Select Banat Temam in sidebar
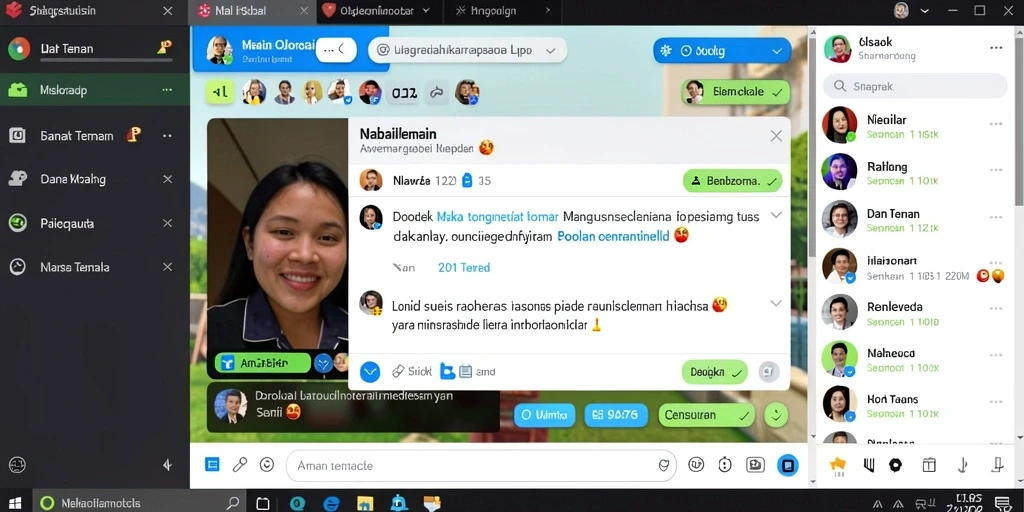Image resolution: width=1024 pixels, height=512 pixels. pos(95,135)
